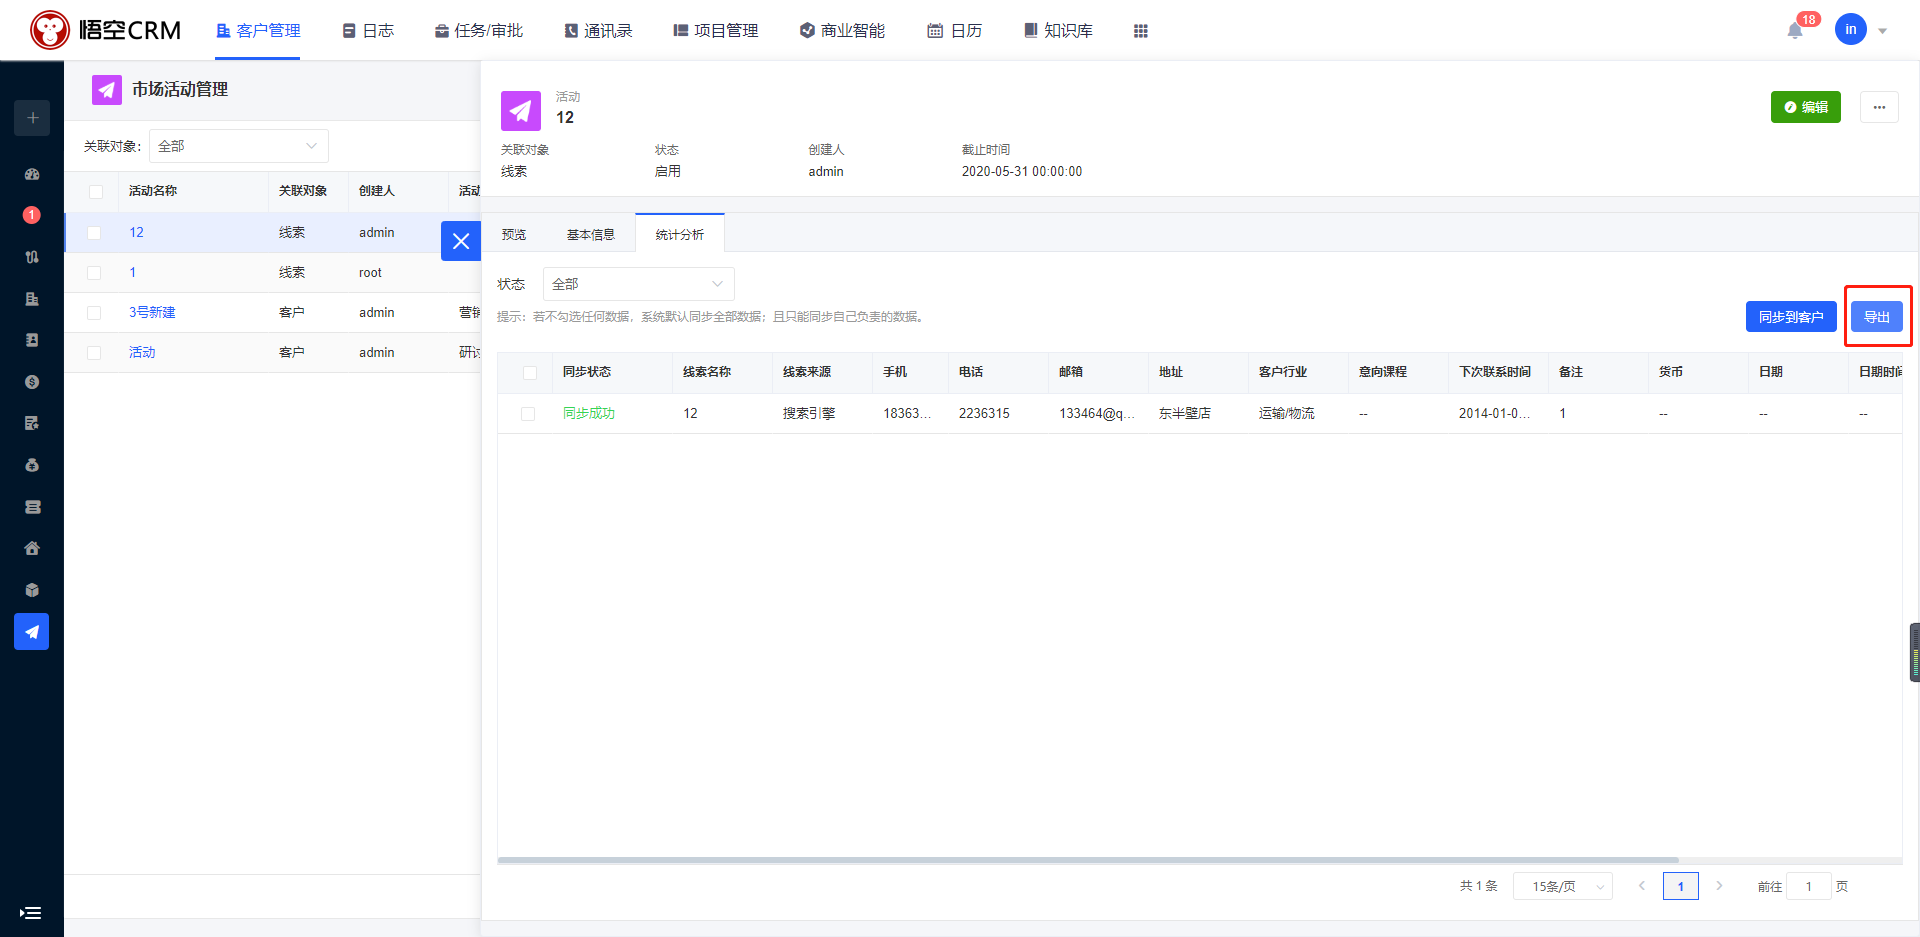Open the 15条/页 page size dropdown
Viewport: 1920px width, 937px height.
point(1563,886)
